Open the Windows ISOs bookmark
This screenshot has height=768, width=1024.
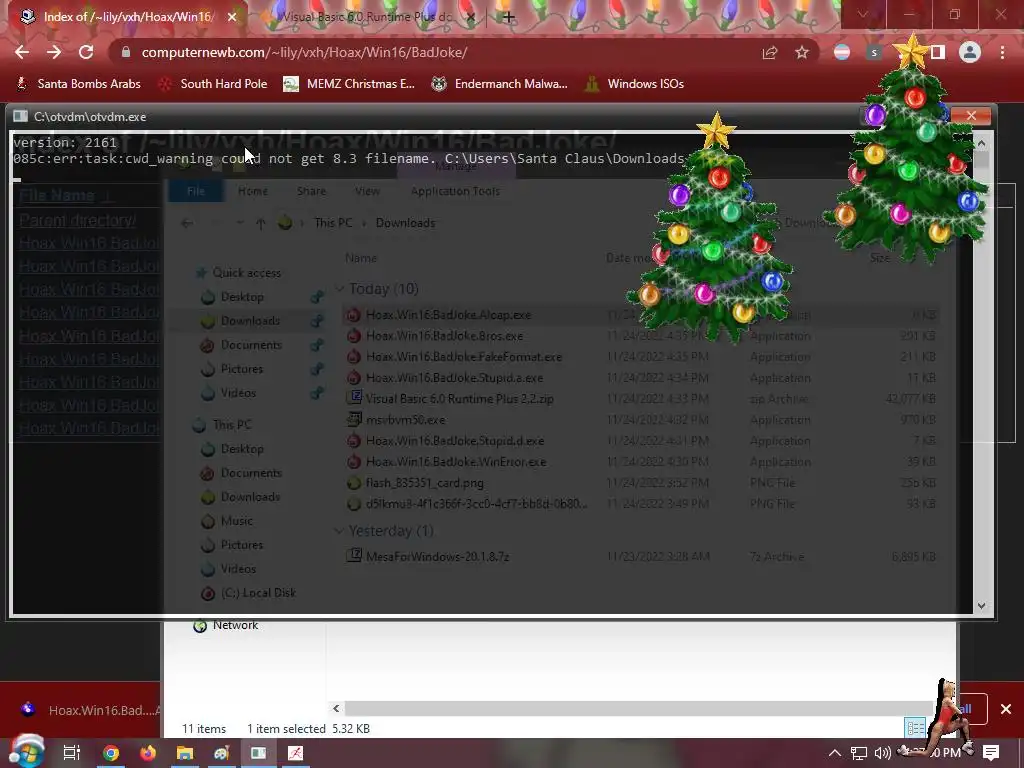pos(635,84)
